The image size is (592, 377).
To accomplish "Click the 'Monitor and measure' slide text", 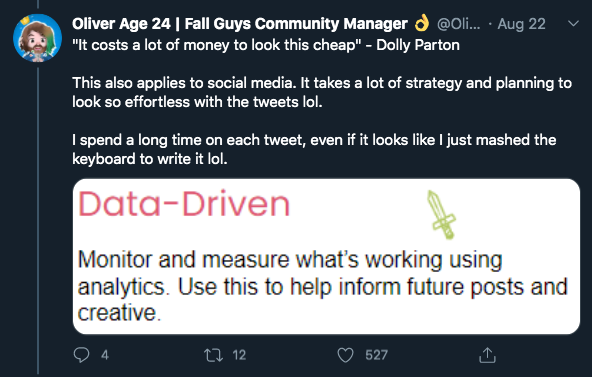I will coord(322,286).
